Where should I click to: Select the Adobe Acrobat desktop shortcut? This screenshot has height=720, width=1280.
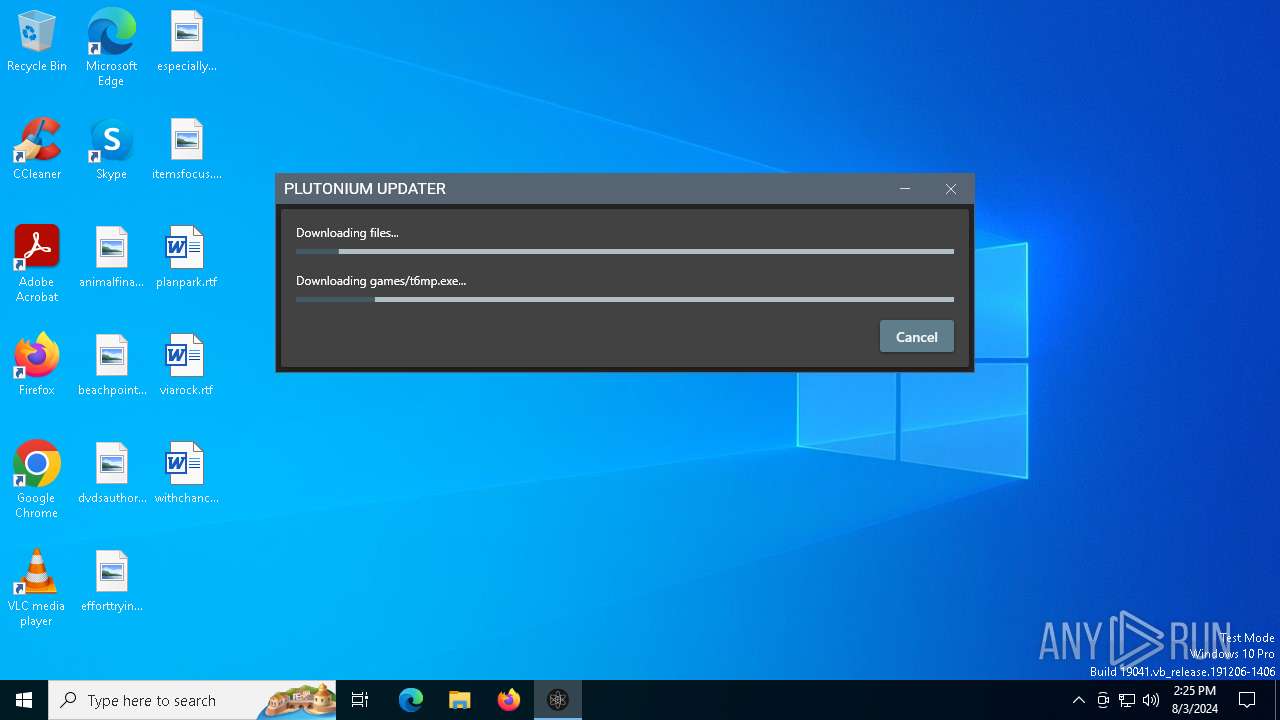click(x=37, y=263)
